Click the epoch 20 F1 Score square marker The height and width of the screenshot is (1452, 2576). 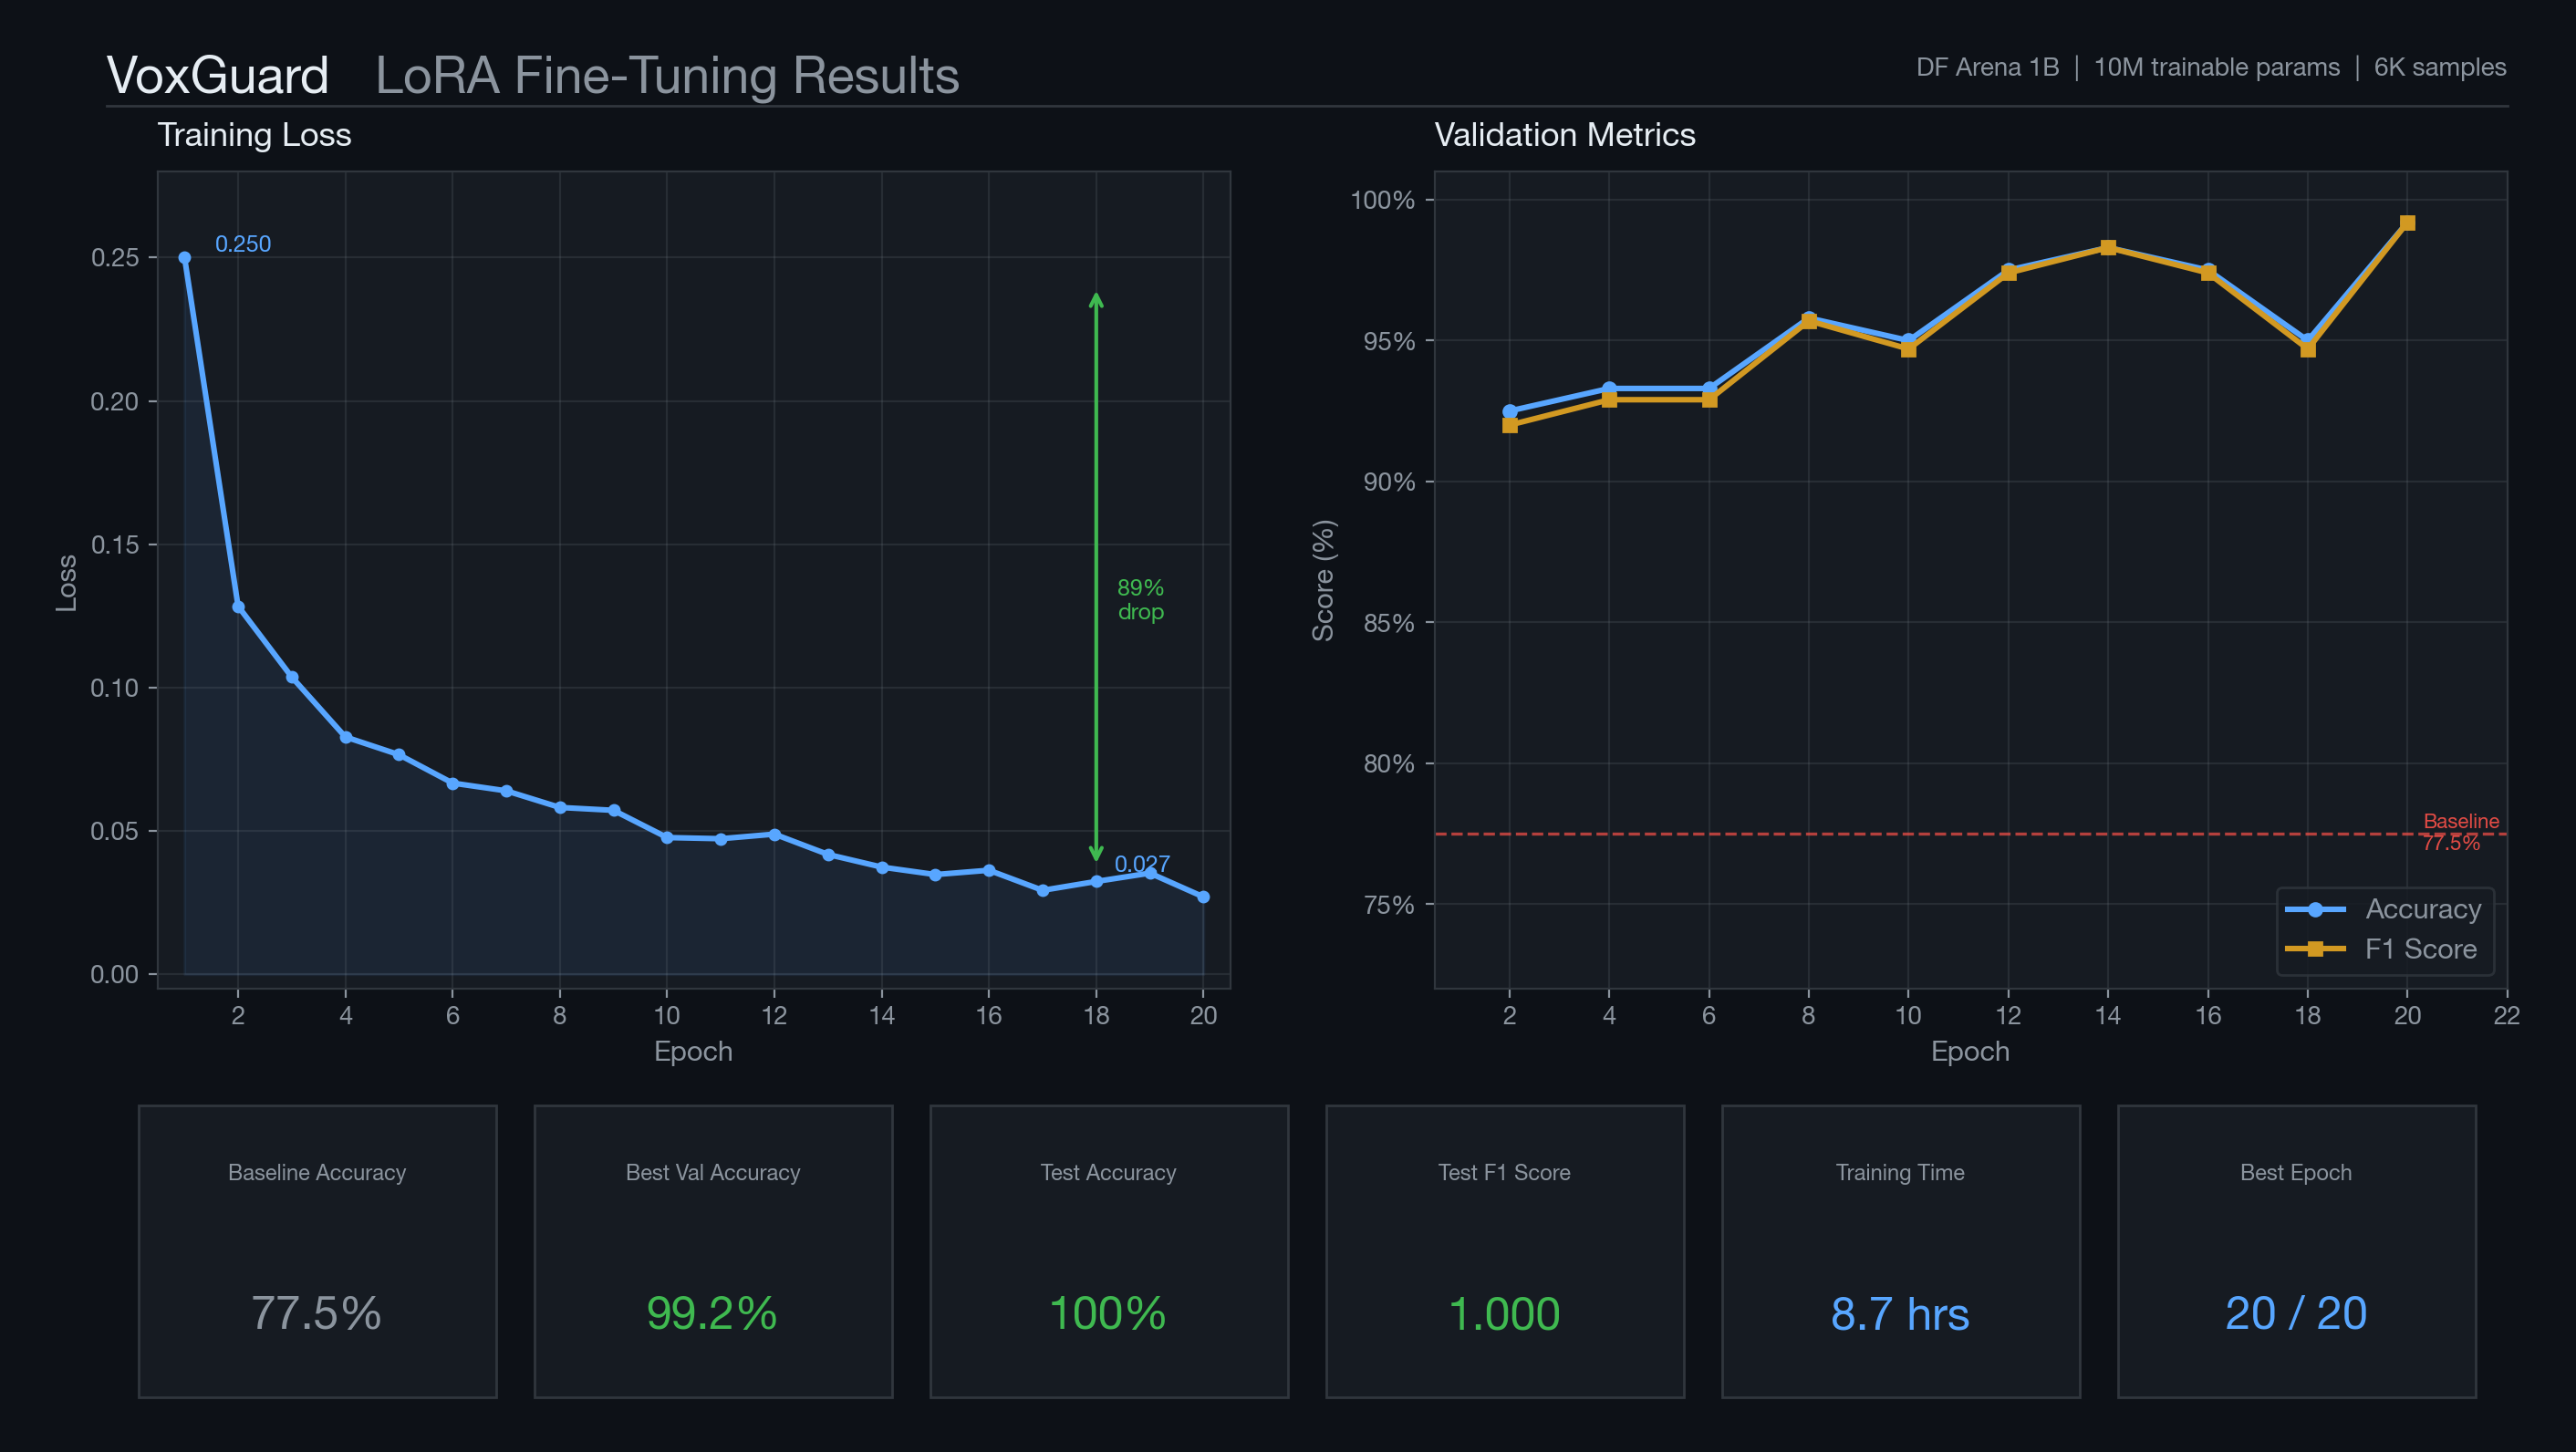[2407, 224]
